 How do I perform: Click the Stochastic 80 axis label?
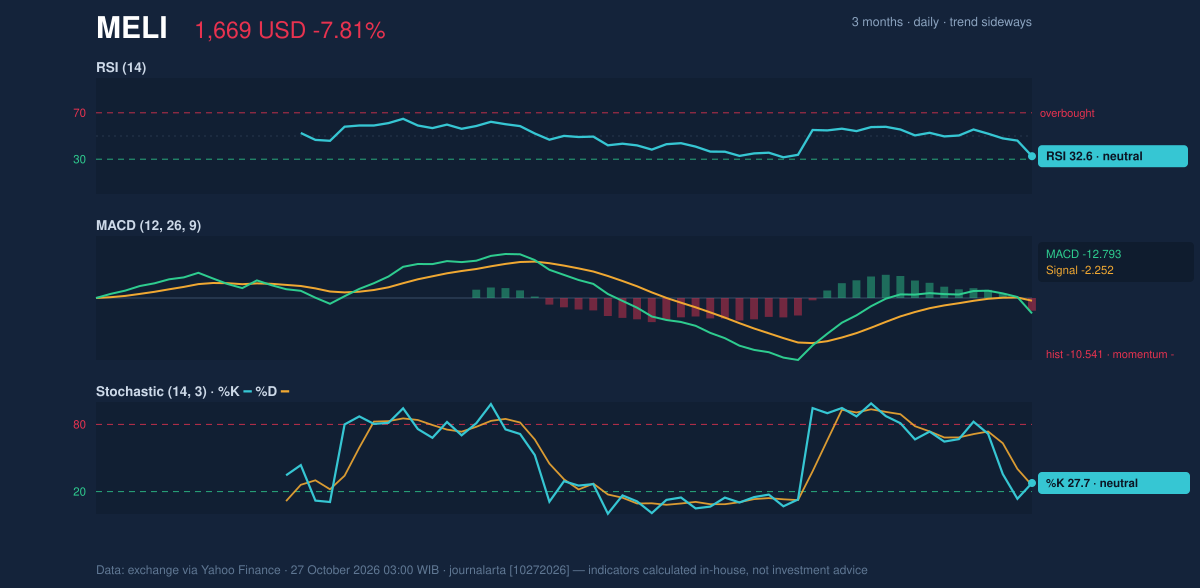tap(79, 425)
